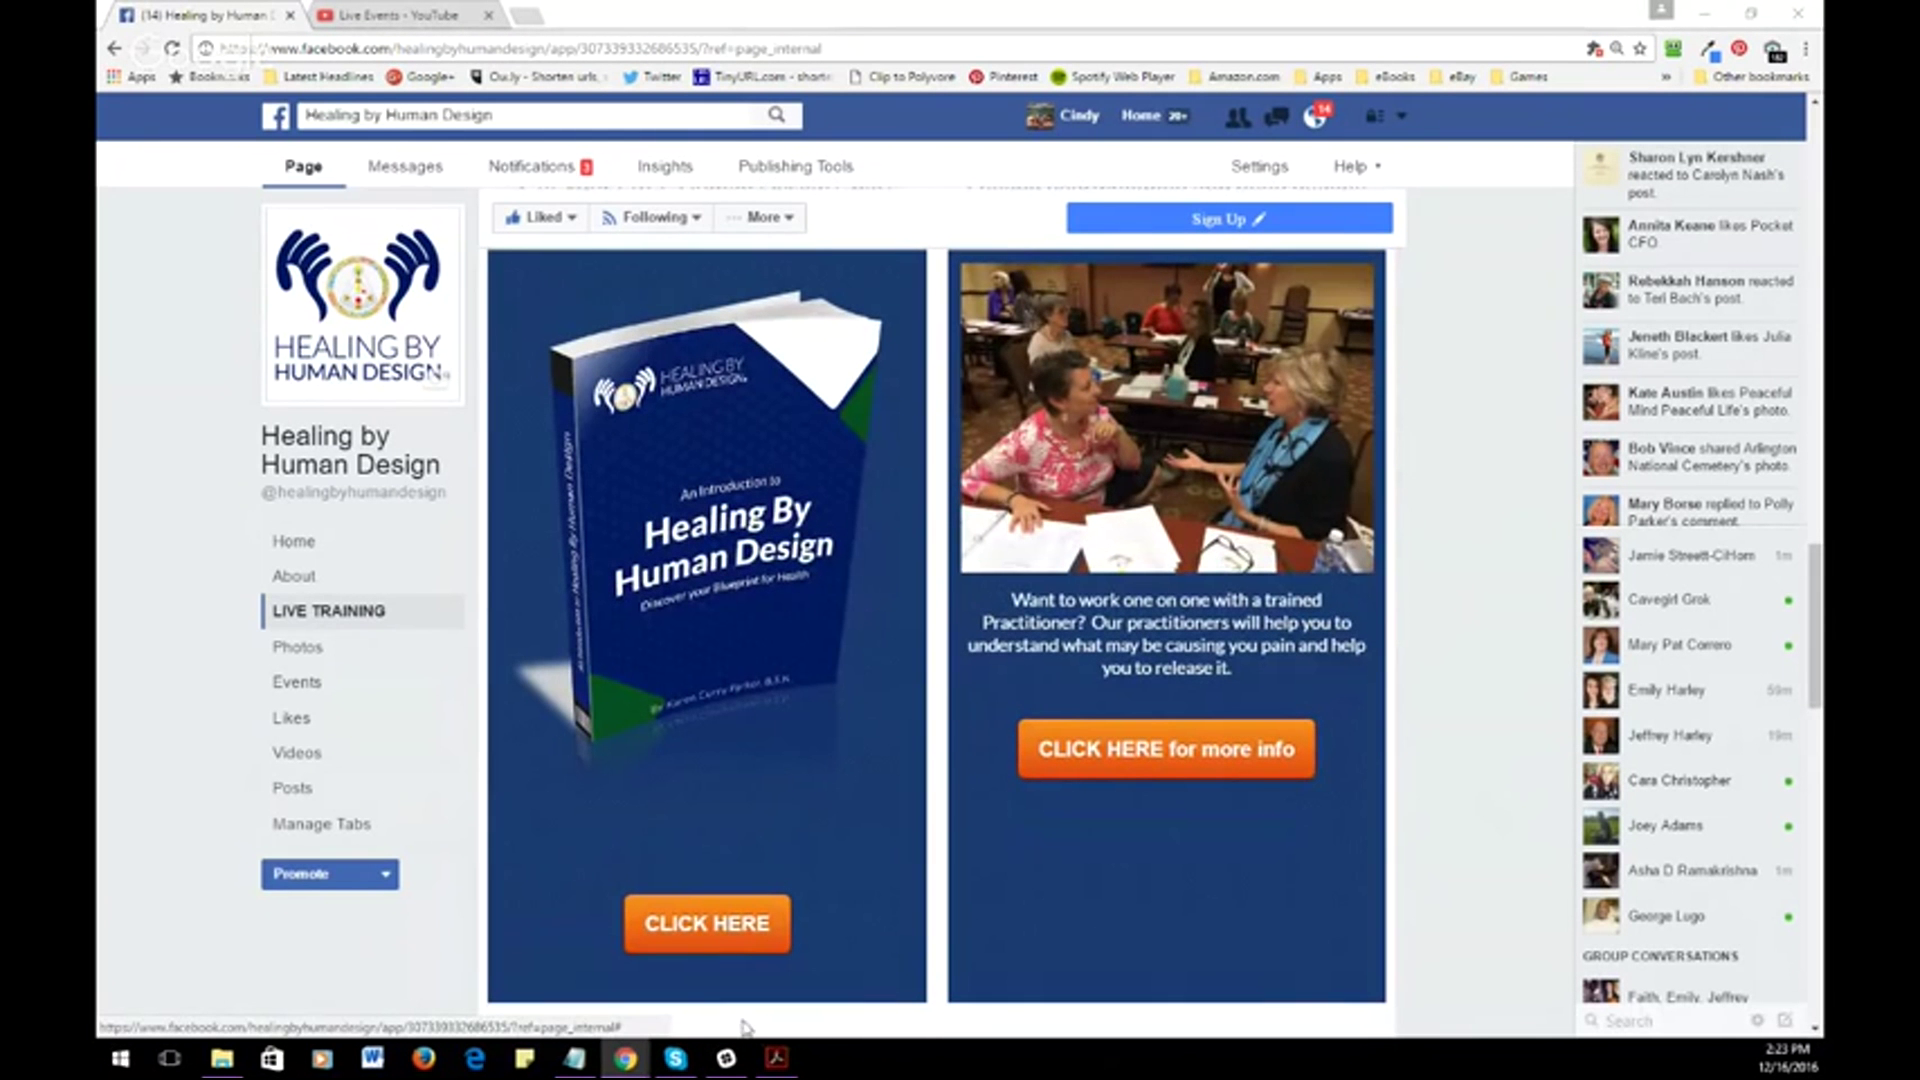Go back with the browser back arrow
1920x1080 pixels.
tap(114, 48)
